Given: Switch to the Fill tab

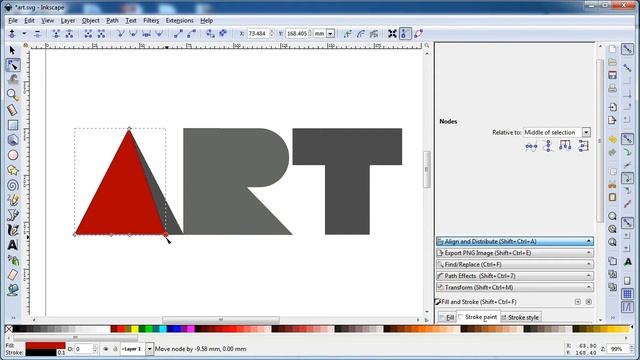Looking at the screenshot, I should (447, 317).
